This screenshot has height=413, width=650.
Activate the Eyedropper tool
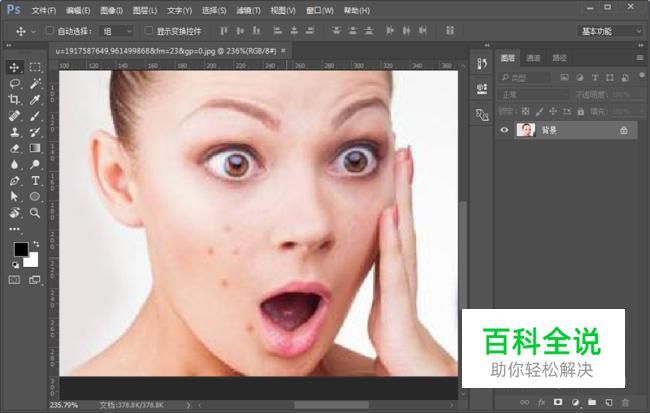[35, 100]
